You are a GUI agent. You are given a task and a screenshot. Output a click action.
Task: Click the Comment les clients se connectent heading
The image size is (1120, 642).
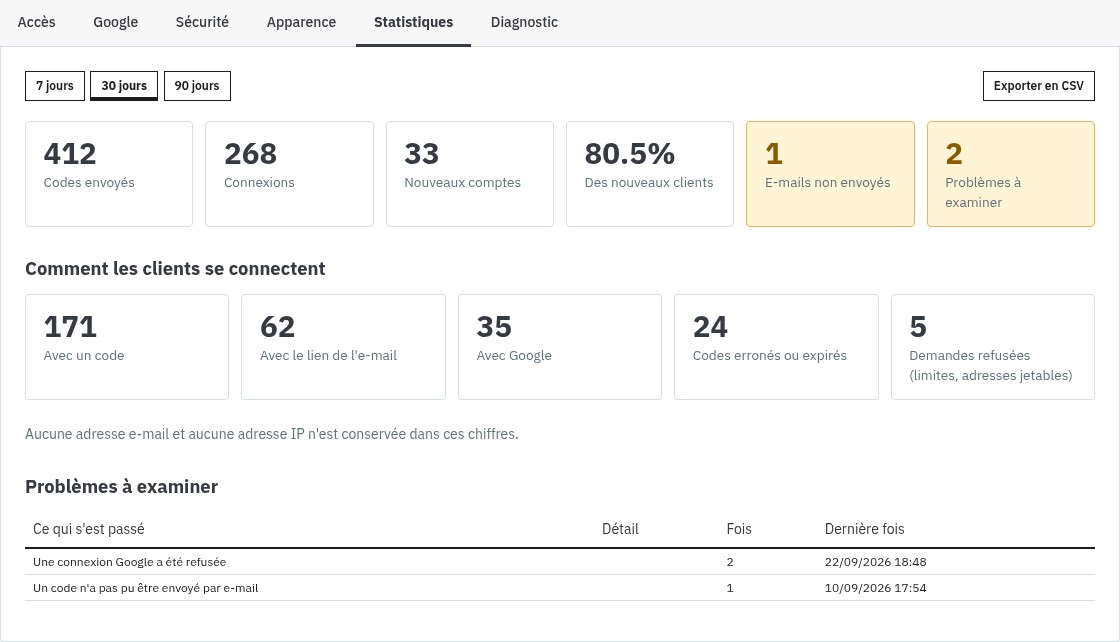[175, 269]
